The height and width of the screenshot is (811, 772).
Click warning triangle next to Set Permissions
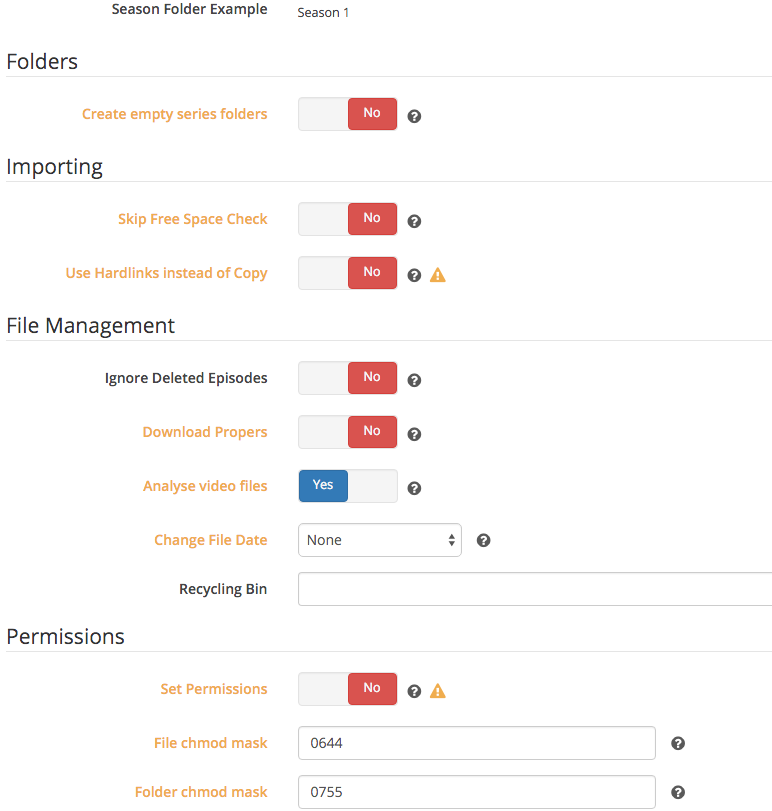point(438,690)
